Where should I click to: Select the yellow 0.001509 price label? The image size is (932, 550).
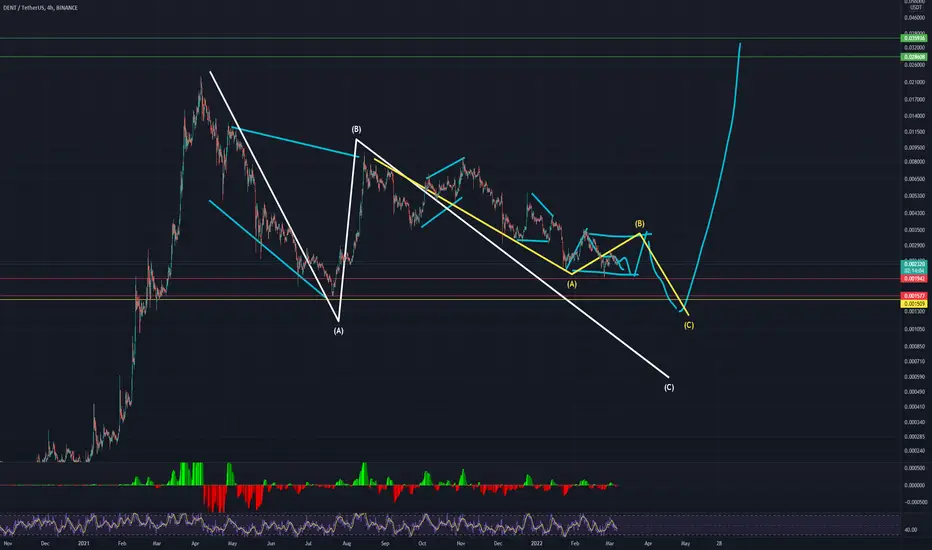(x=914, y=304)
